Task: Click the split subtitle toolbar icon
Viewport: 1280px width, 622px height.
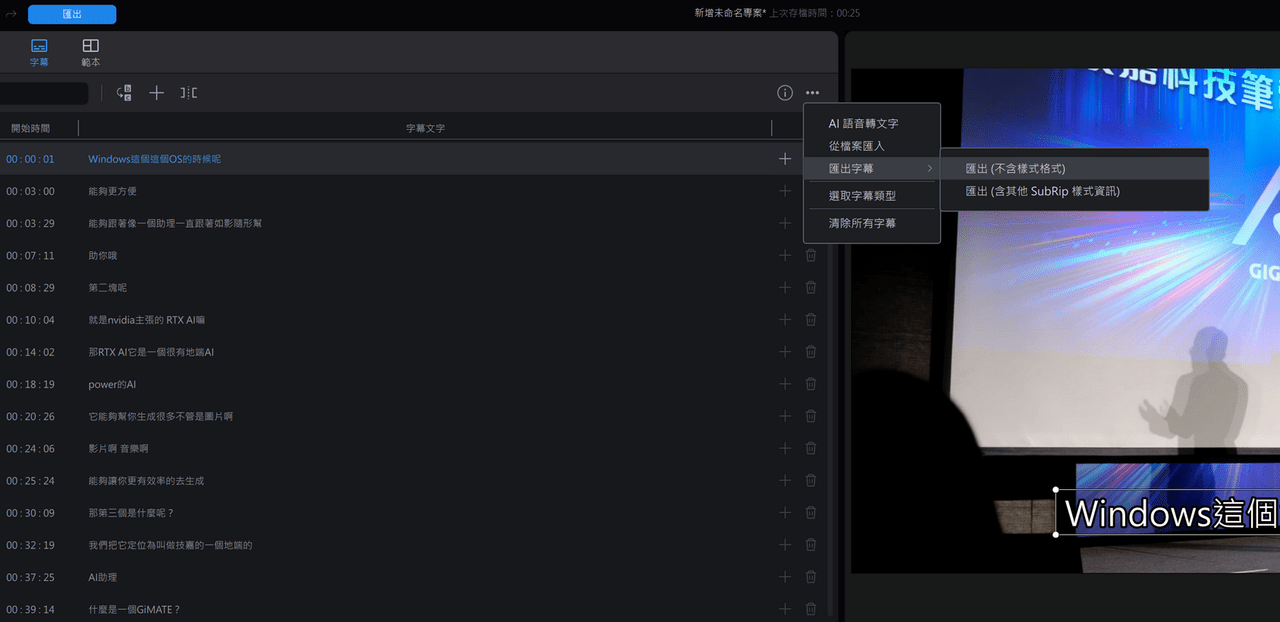Action: (x=188, y=93)
